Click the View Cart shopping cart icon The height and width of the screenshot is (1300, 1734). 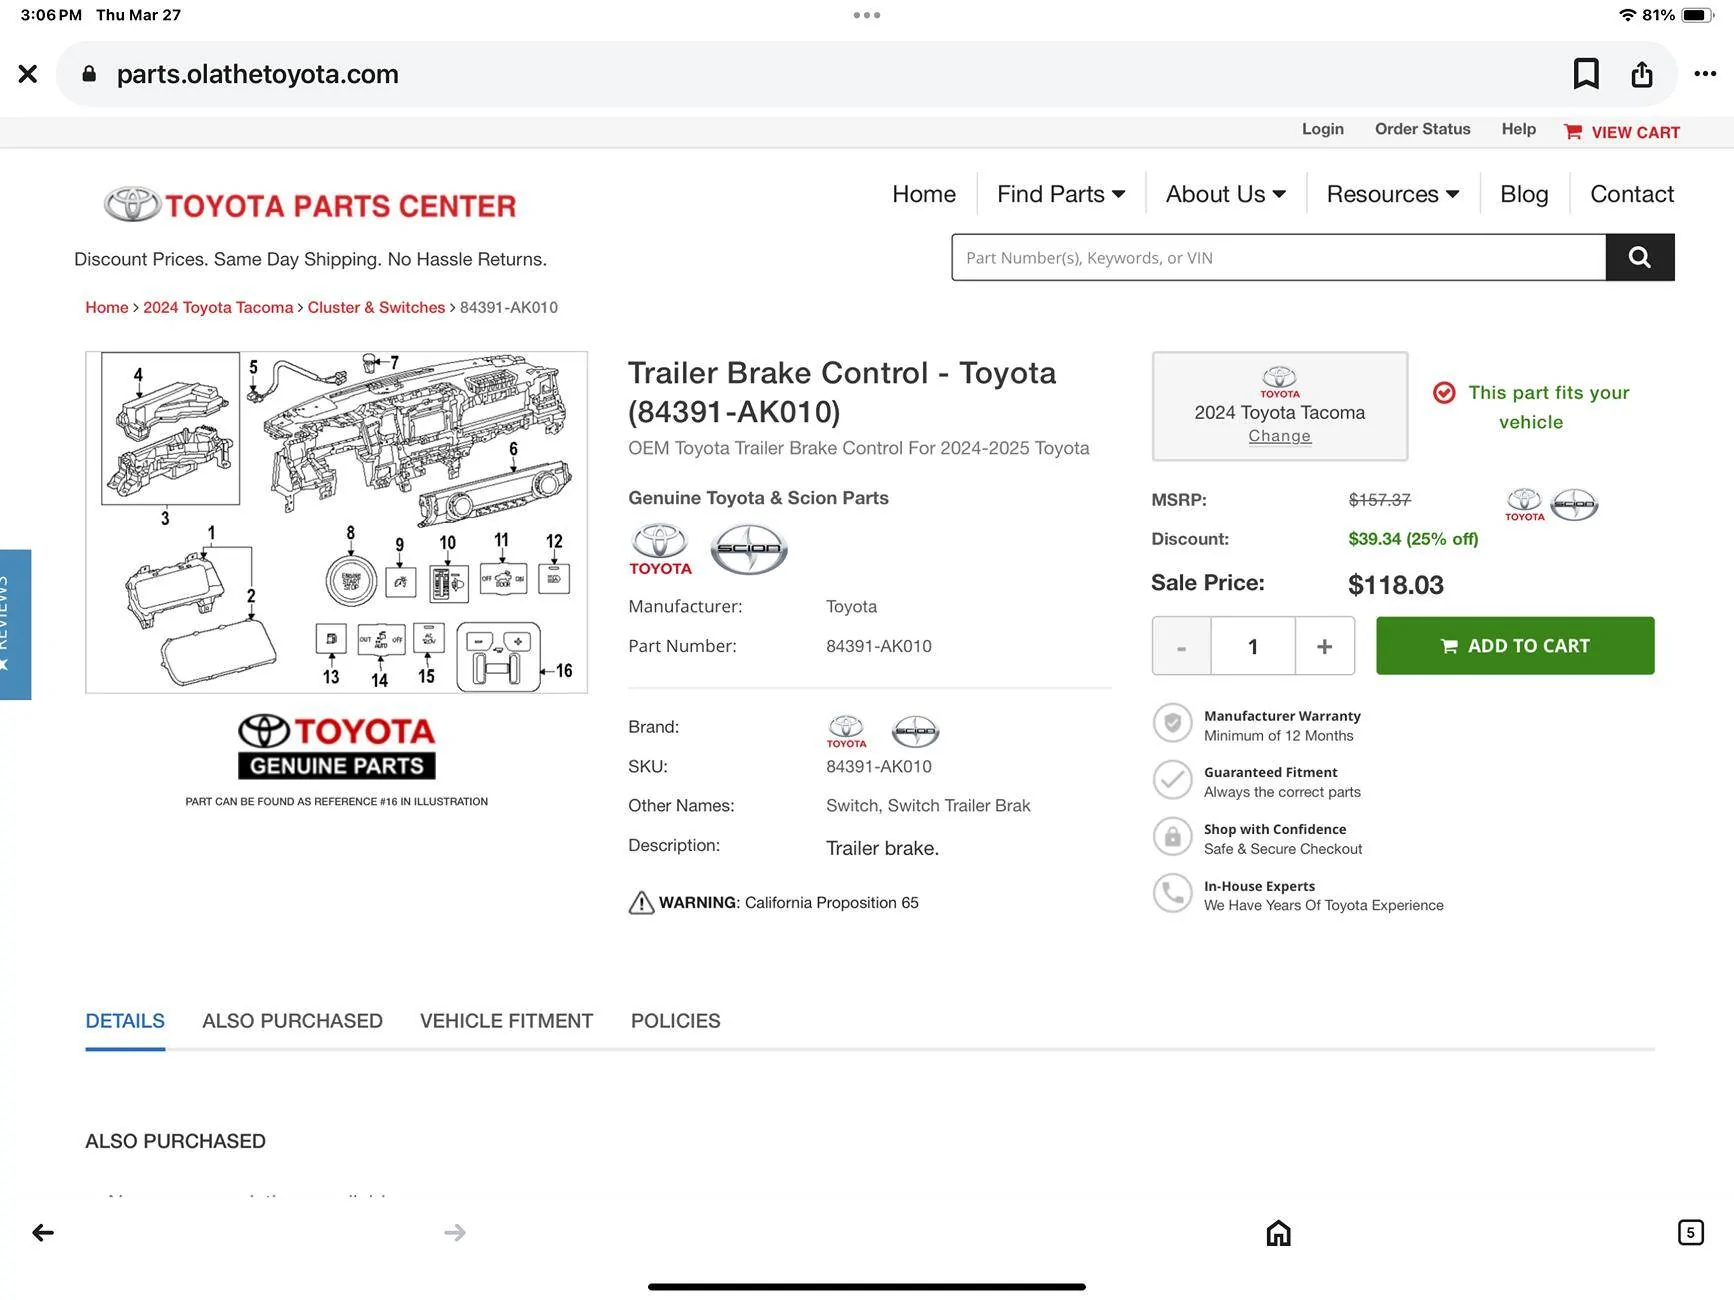[x=1573, y=132]
